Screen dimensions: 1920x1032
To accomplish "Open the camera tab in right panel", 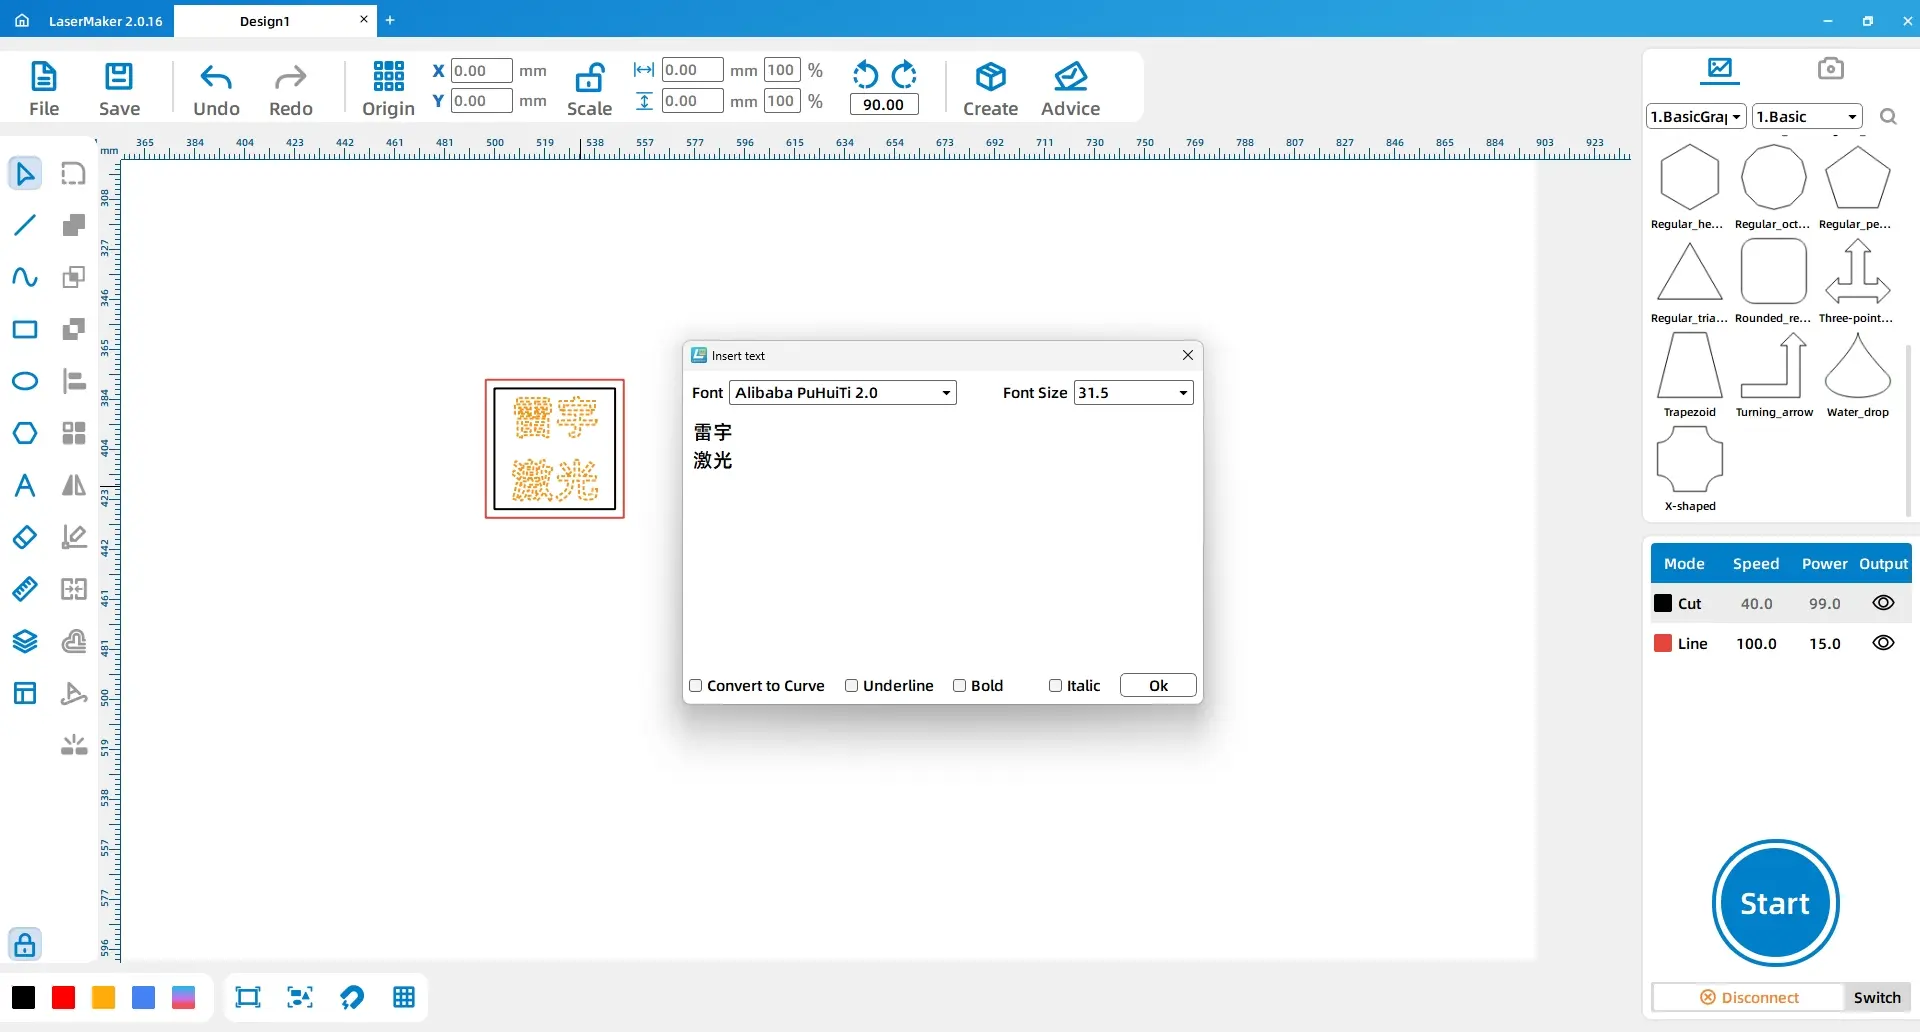I will tap(1830, 68).
